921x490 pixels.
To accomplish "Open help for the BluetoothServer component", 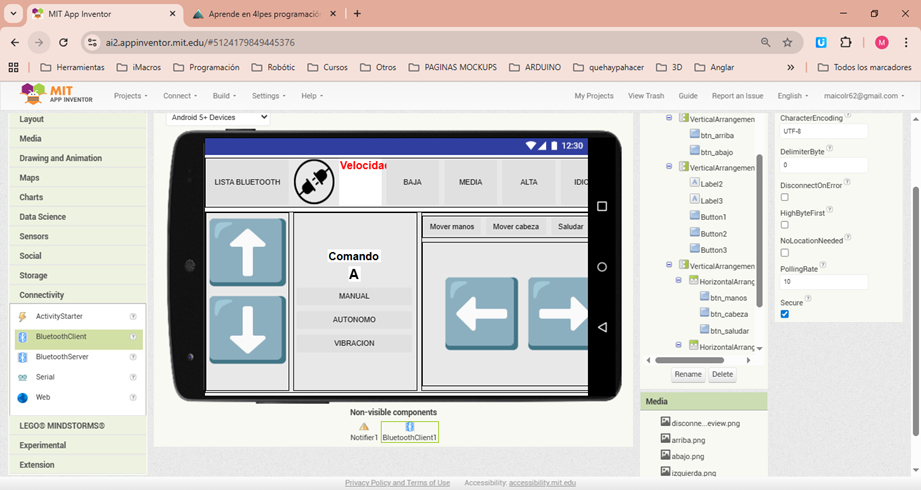I will pos(133,357).
